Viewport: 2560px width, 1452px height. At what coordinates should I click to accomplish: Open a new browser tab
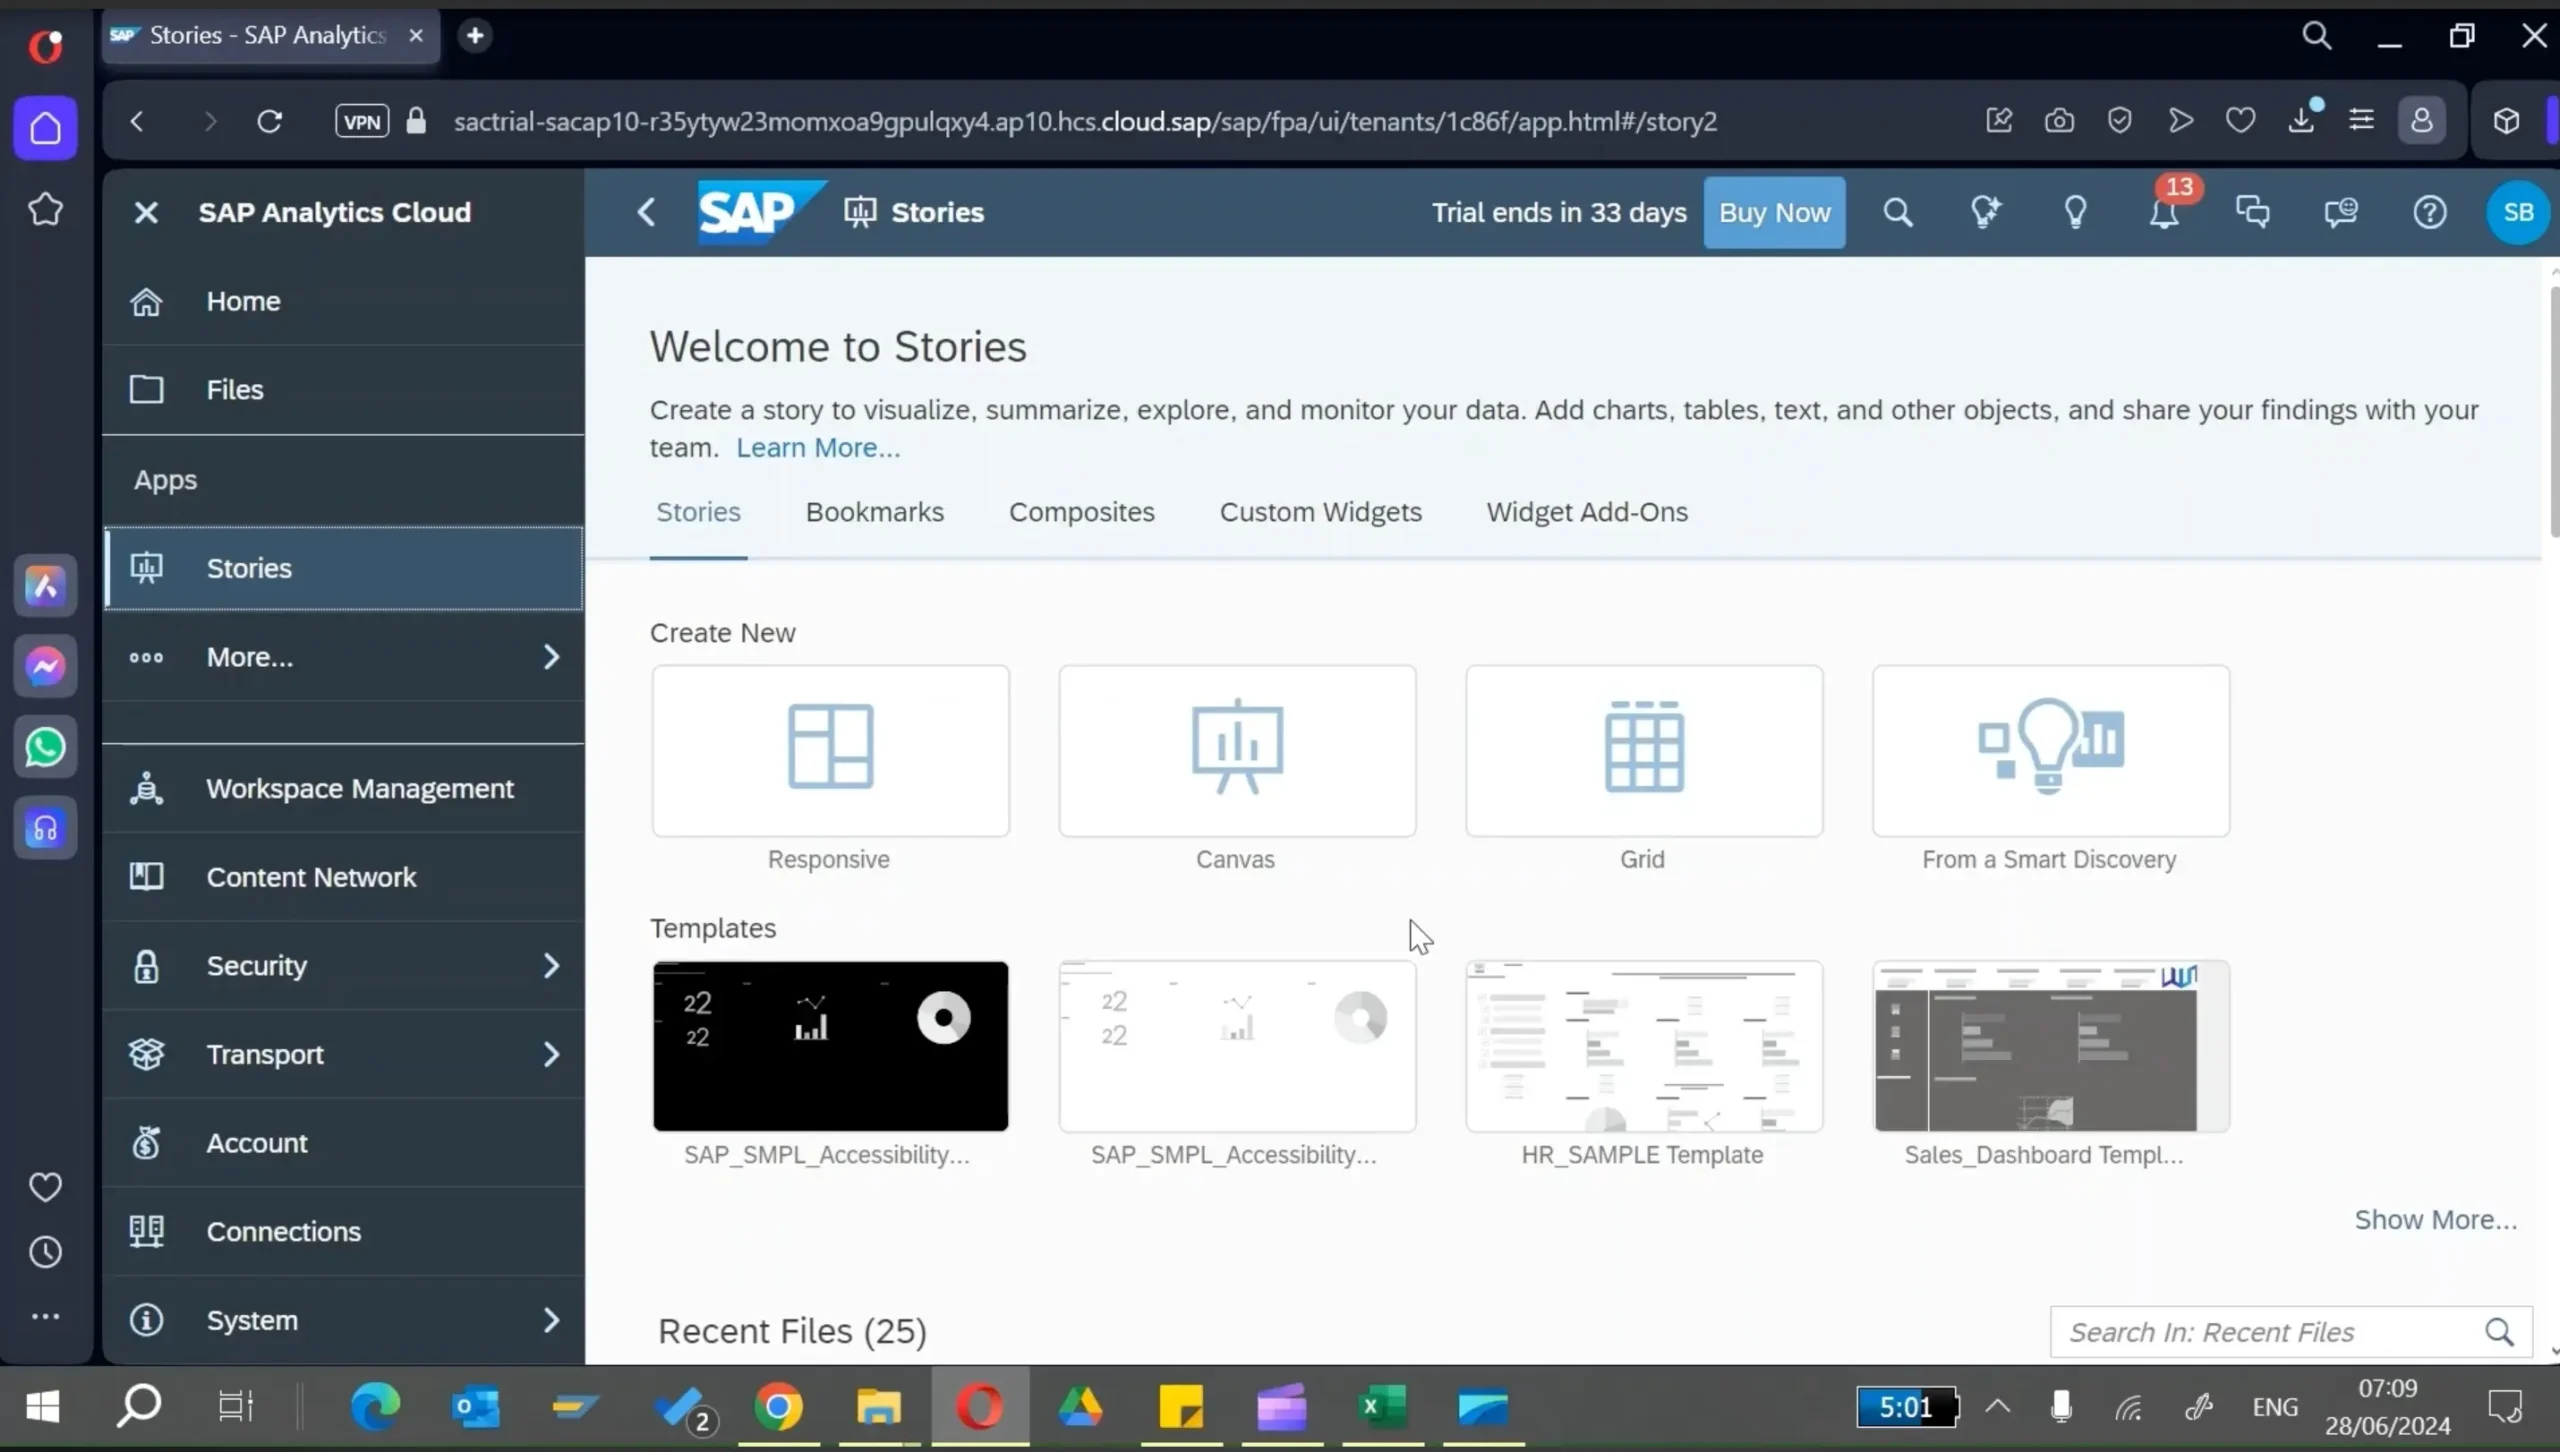pyautogui.click(x=475, y=36)
